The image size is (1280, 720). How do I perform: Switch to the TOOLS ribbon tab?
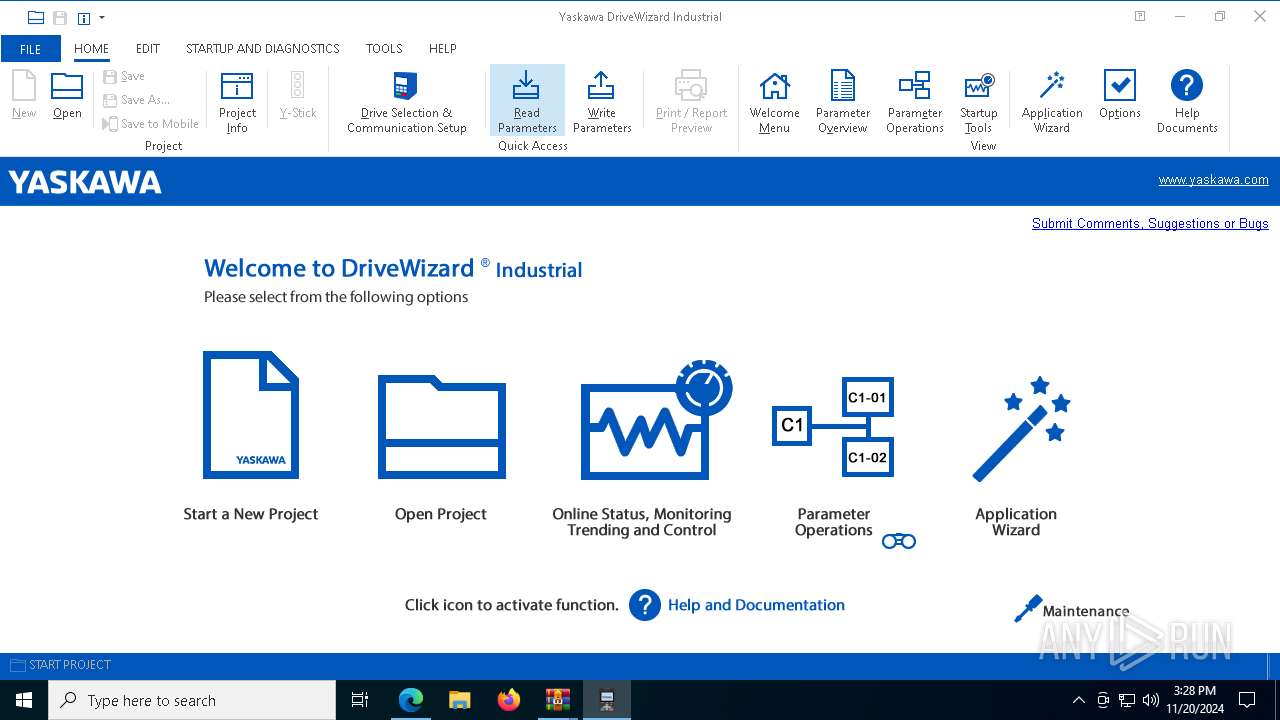384,48
